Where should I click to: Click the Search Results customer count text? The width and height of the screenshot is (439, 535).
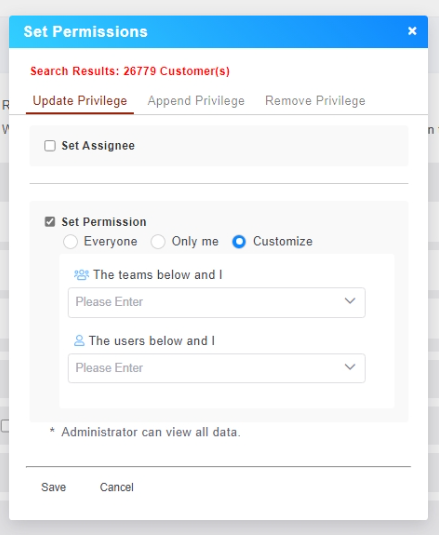click(130, 71)
